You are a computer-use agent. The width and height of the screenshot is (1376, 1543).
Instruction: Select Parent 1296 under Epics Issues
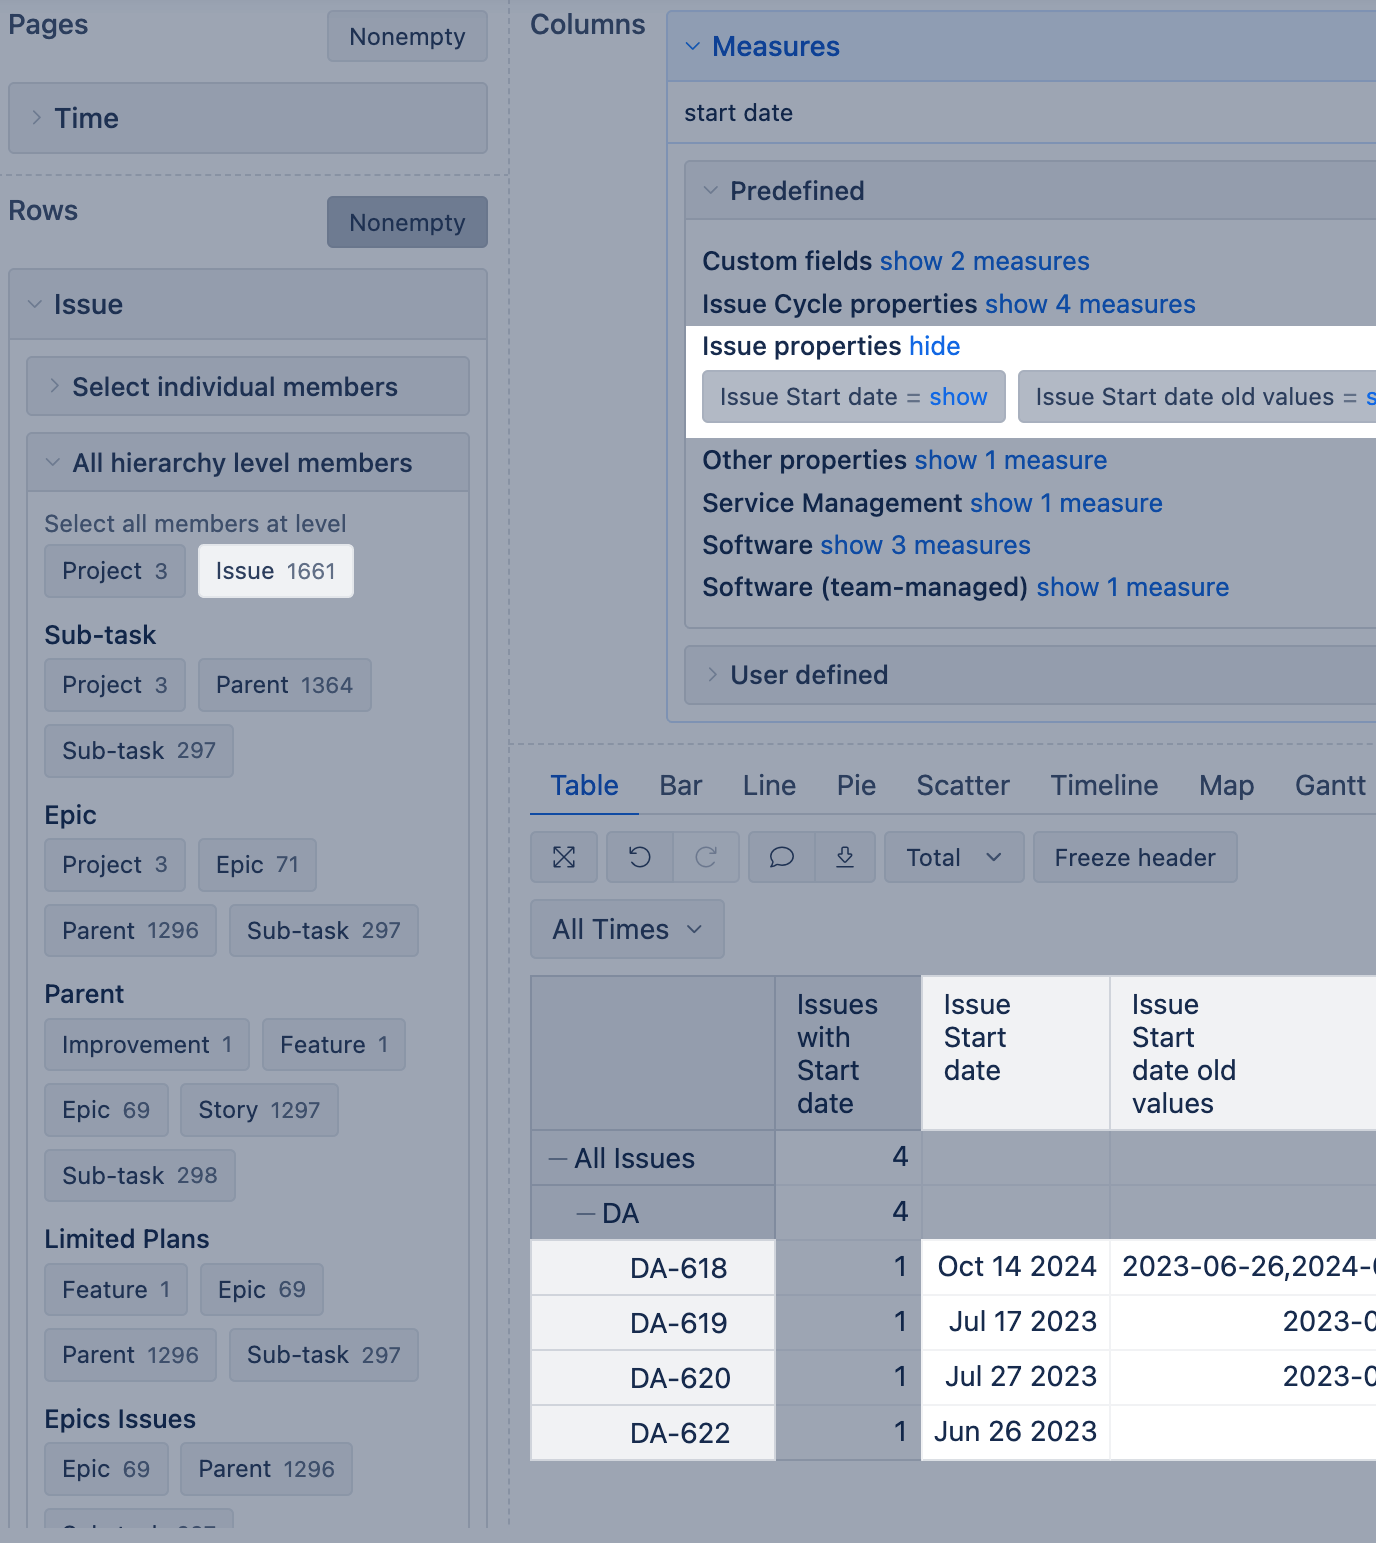click(x=266, y=1469)
